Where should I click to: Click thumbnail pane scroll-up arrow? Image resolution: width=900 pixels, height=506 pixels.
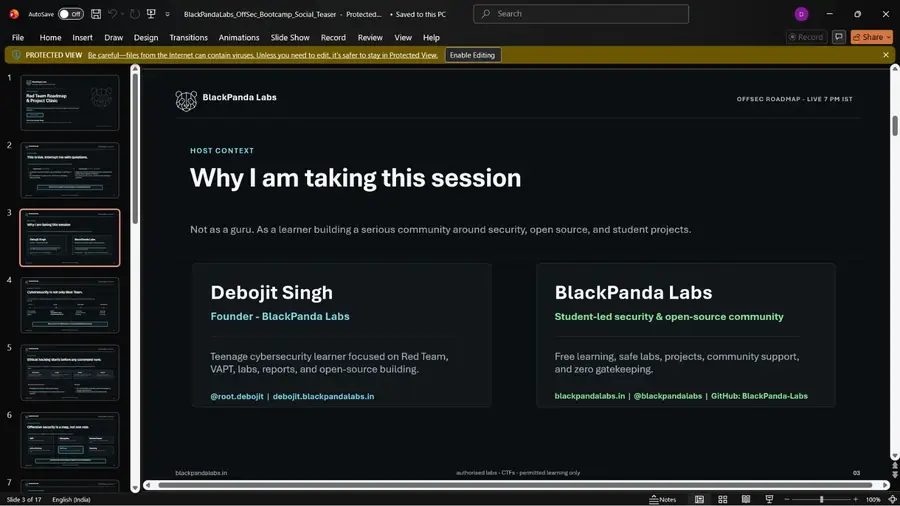(x=135, y=69)
